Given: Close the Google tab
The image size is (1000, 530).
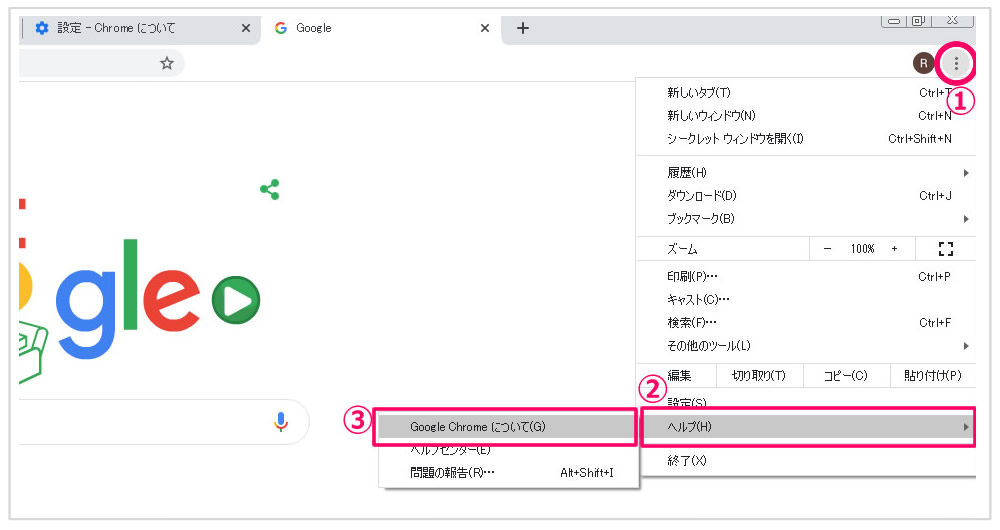Looking at the screenshot, I should coord(485,28).
